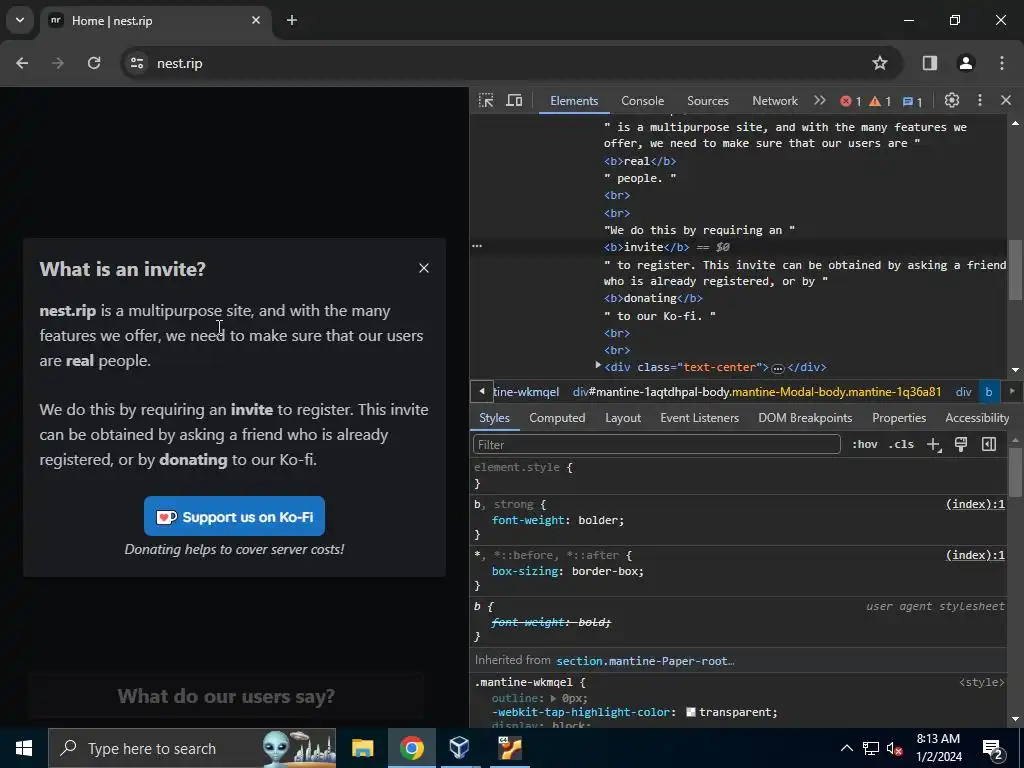Click the blue issues count indicator
The image size is (1024, 768).
click(912, 101)
